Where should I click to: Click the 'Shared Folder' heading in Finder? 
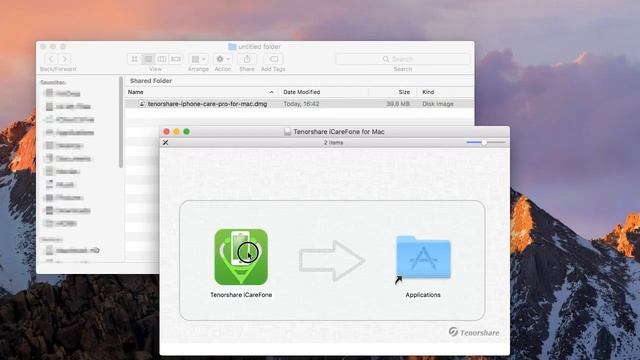(x=151, y=81)
